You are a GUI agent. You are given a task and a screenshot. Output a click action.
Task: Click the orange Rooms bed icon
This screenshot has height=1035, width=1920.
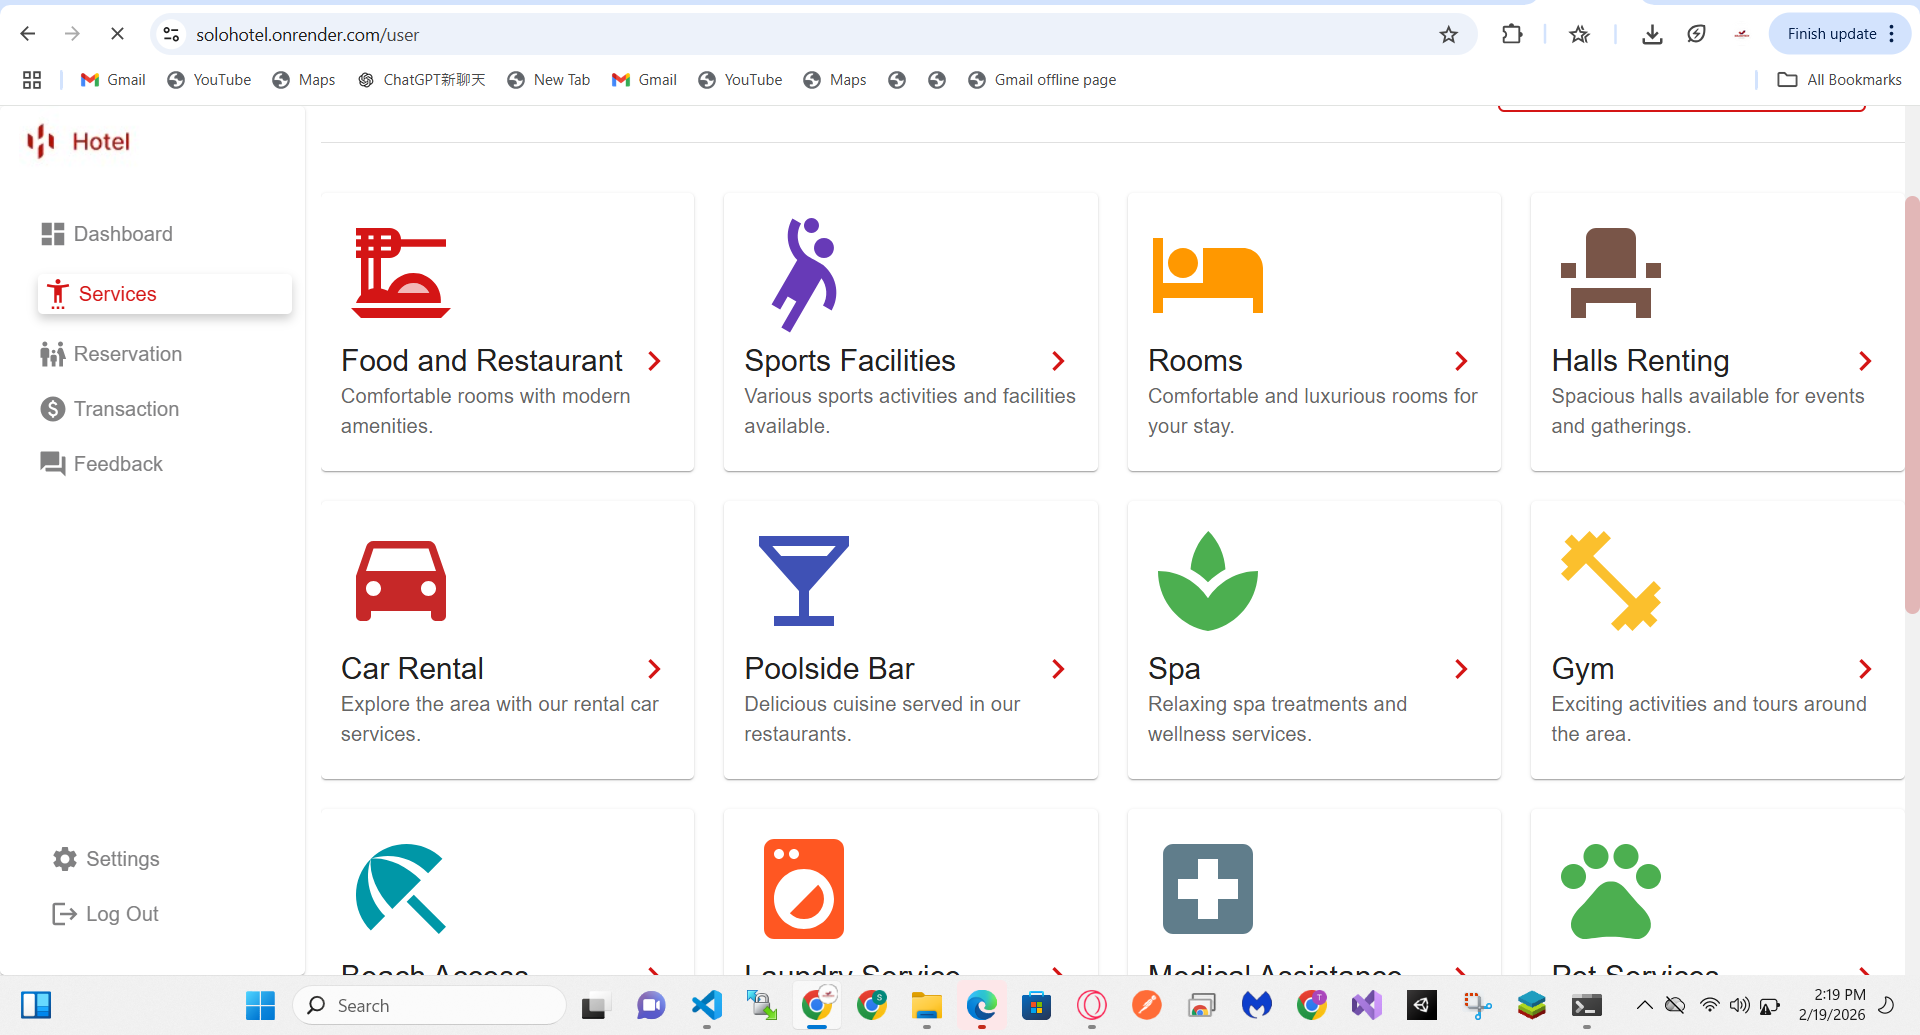1207,275
